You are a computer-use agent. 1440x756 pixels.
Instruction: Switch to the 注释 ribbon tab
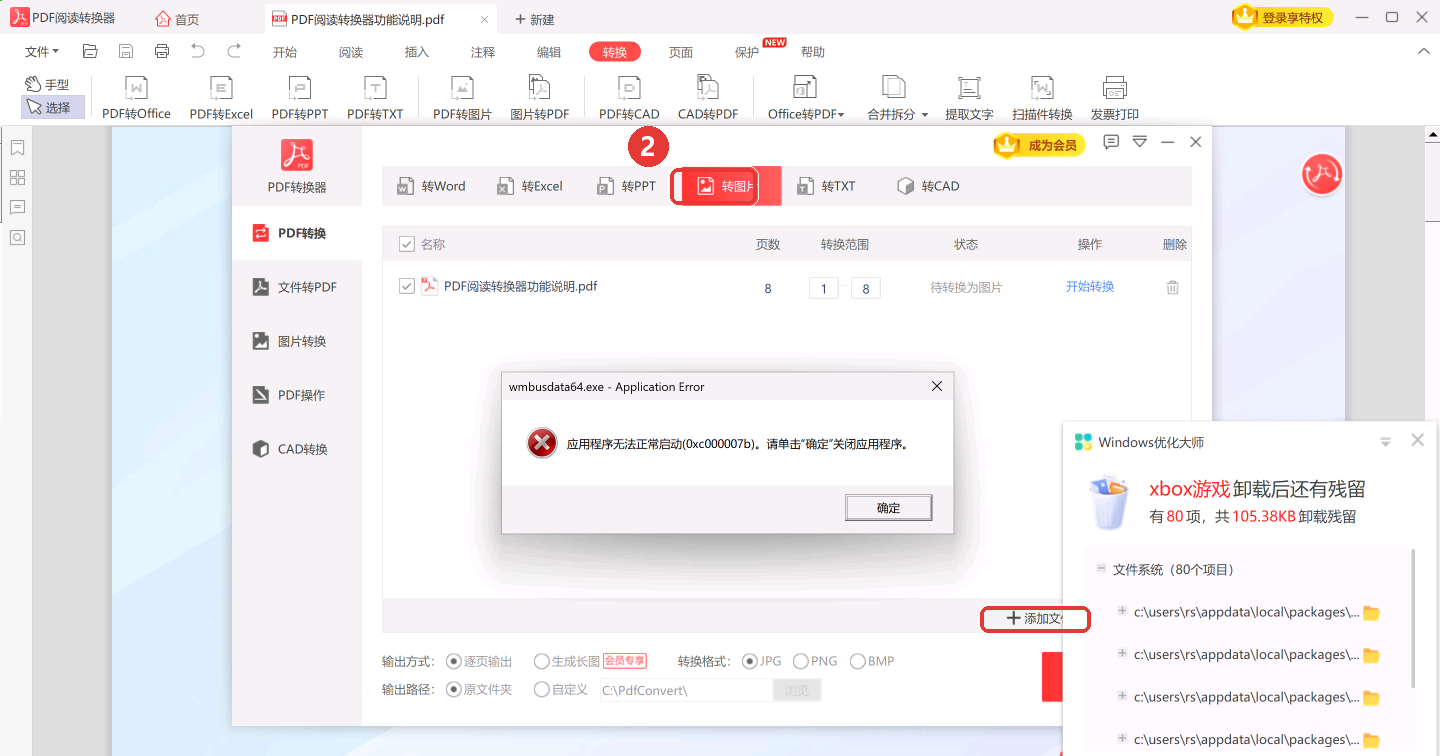(483, 52)
